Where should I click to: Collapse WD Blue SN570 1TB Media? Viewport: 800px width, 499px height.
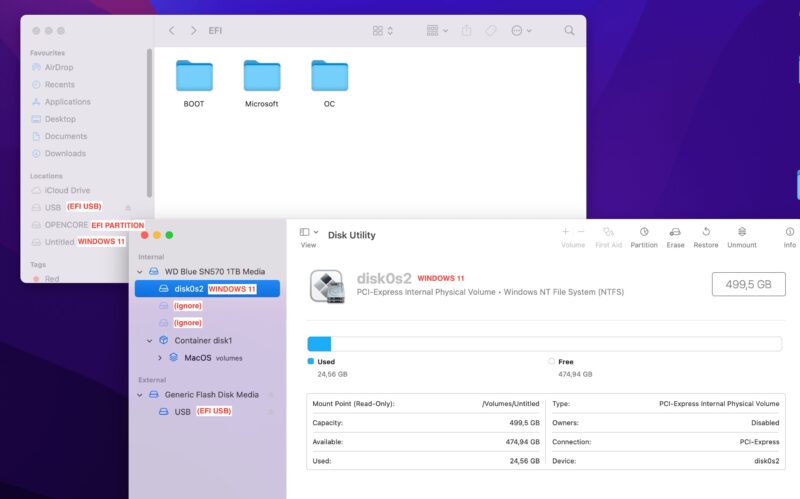click(x=140, y=272)
